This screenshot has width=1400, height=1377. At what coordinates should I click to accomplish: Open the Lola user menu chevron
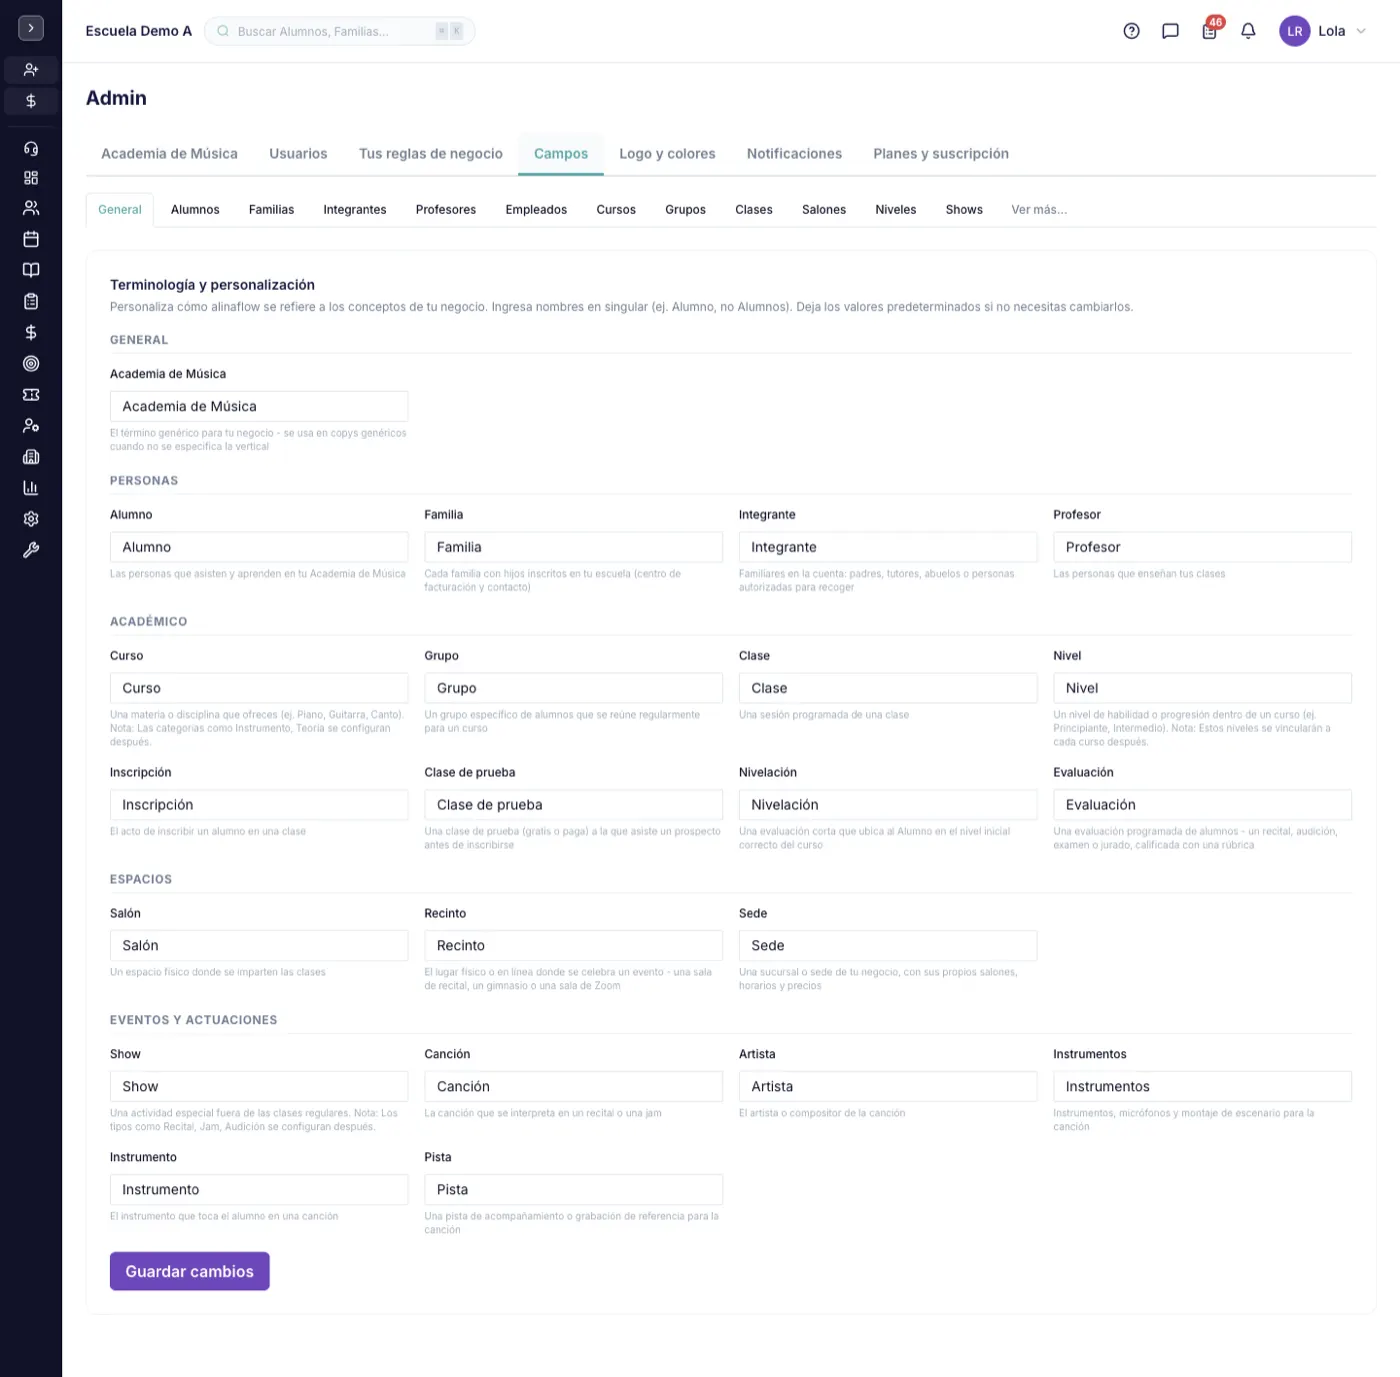(1361, 31)
